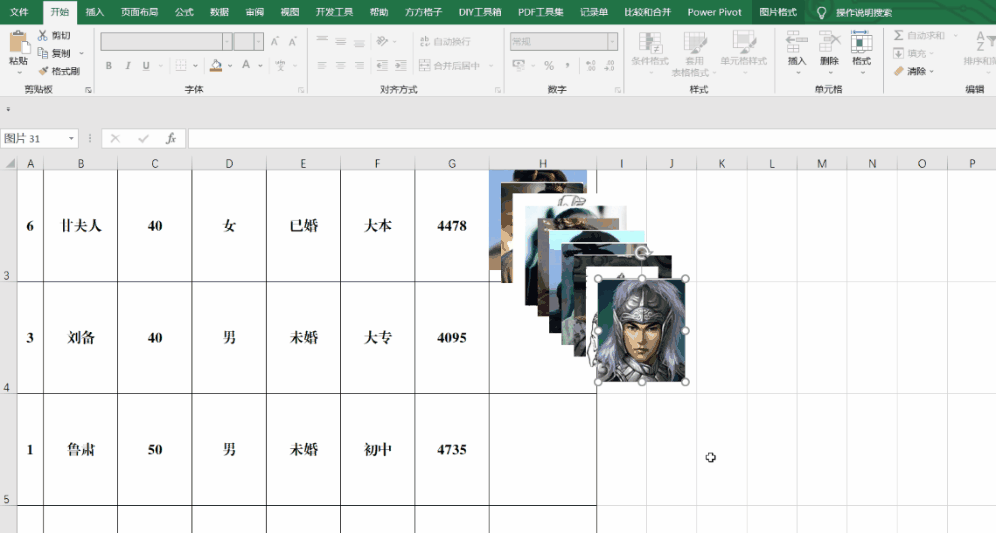Toggle Wrap Text (自动换行)
The height and width of the screenshot is (533, 996).
[x=445, y=41]
